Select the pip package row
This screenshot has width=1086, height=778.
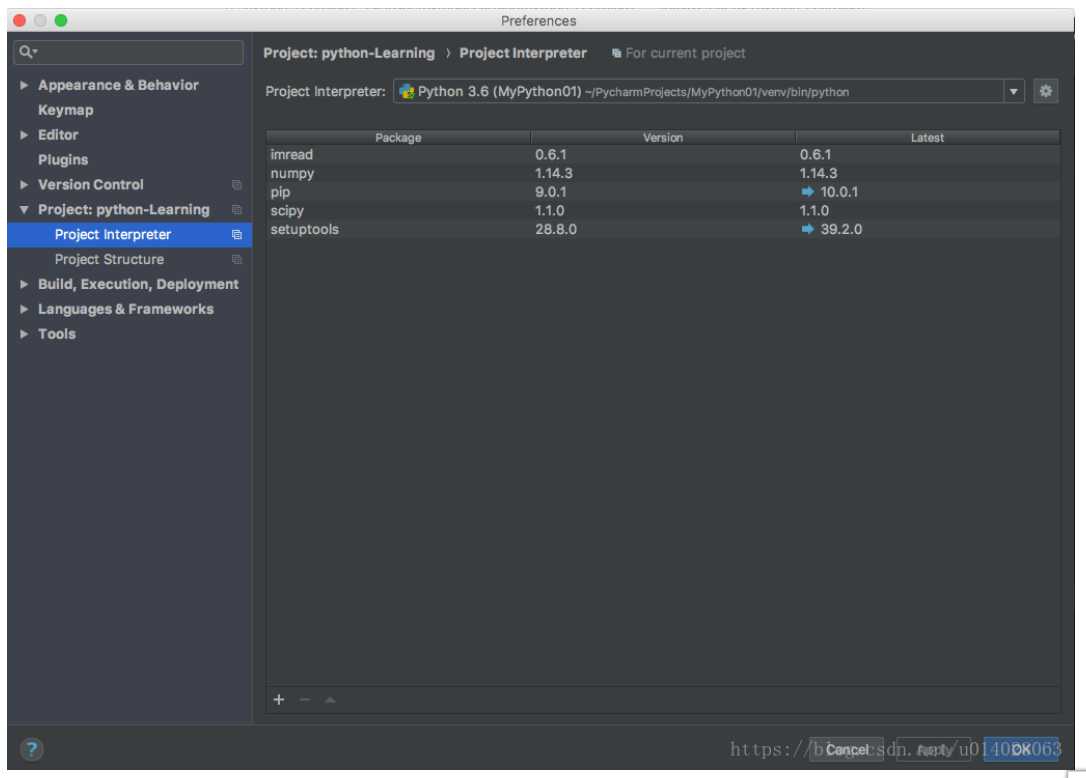663,192
